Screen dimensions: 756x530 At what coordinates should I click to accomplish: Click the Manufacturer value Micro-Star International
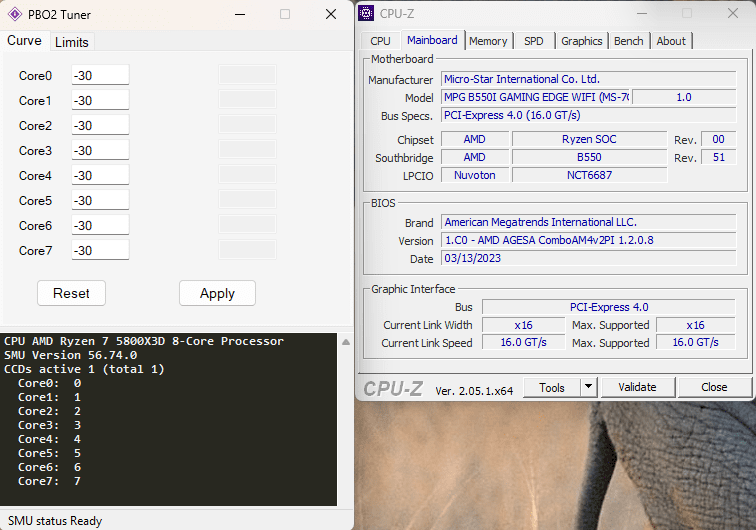(589, 79)
